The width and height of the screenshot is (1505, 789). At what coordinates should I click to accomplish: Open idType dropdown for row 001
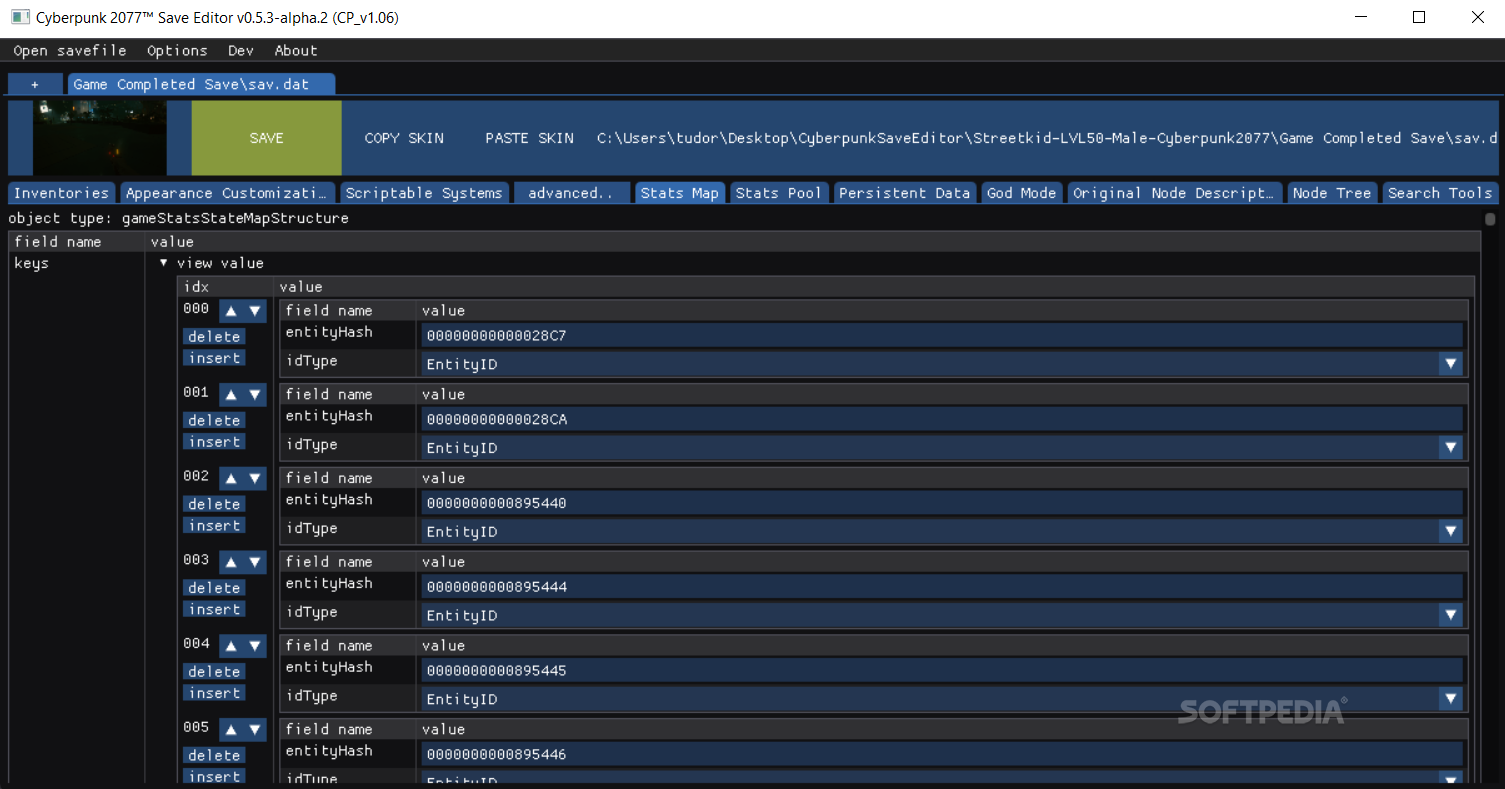1451,448
